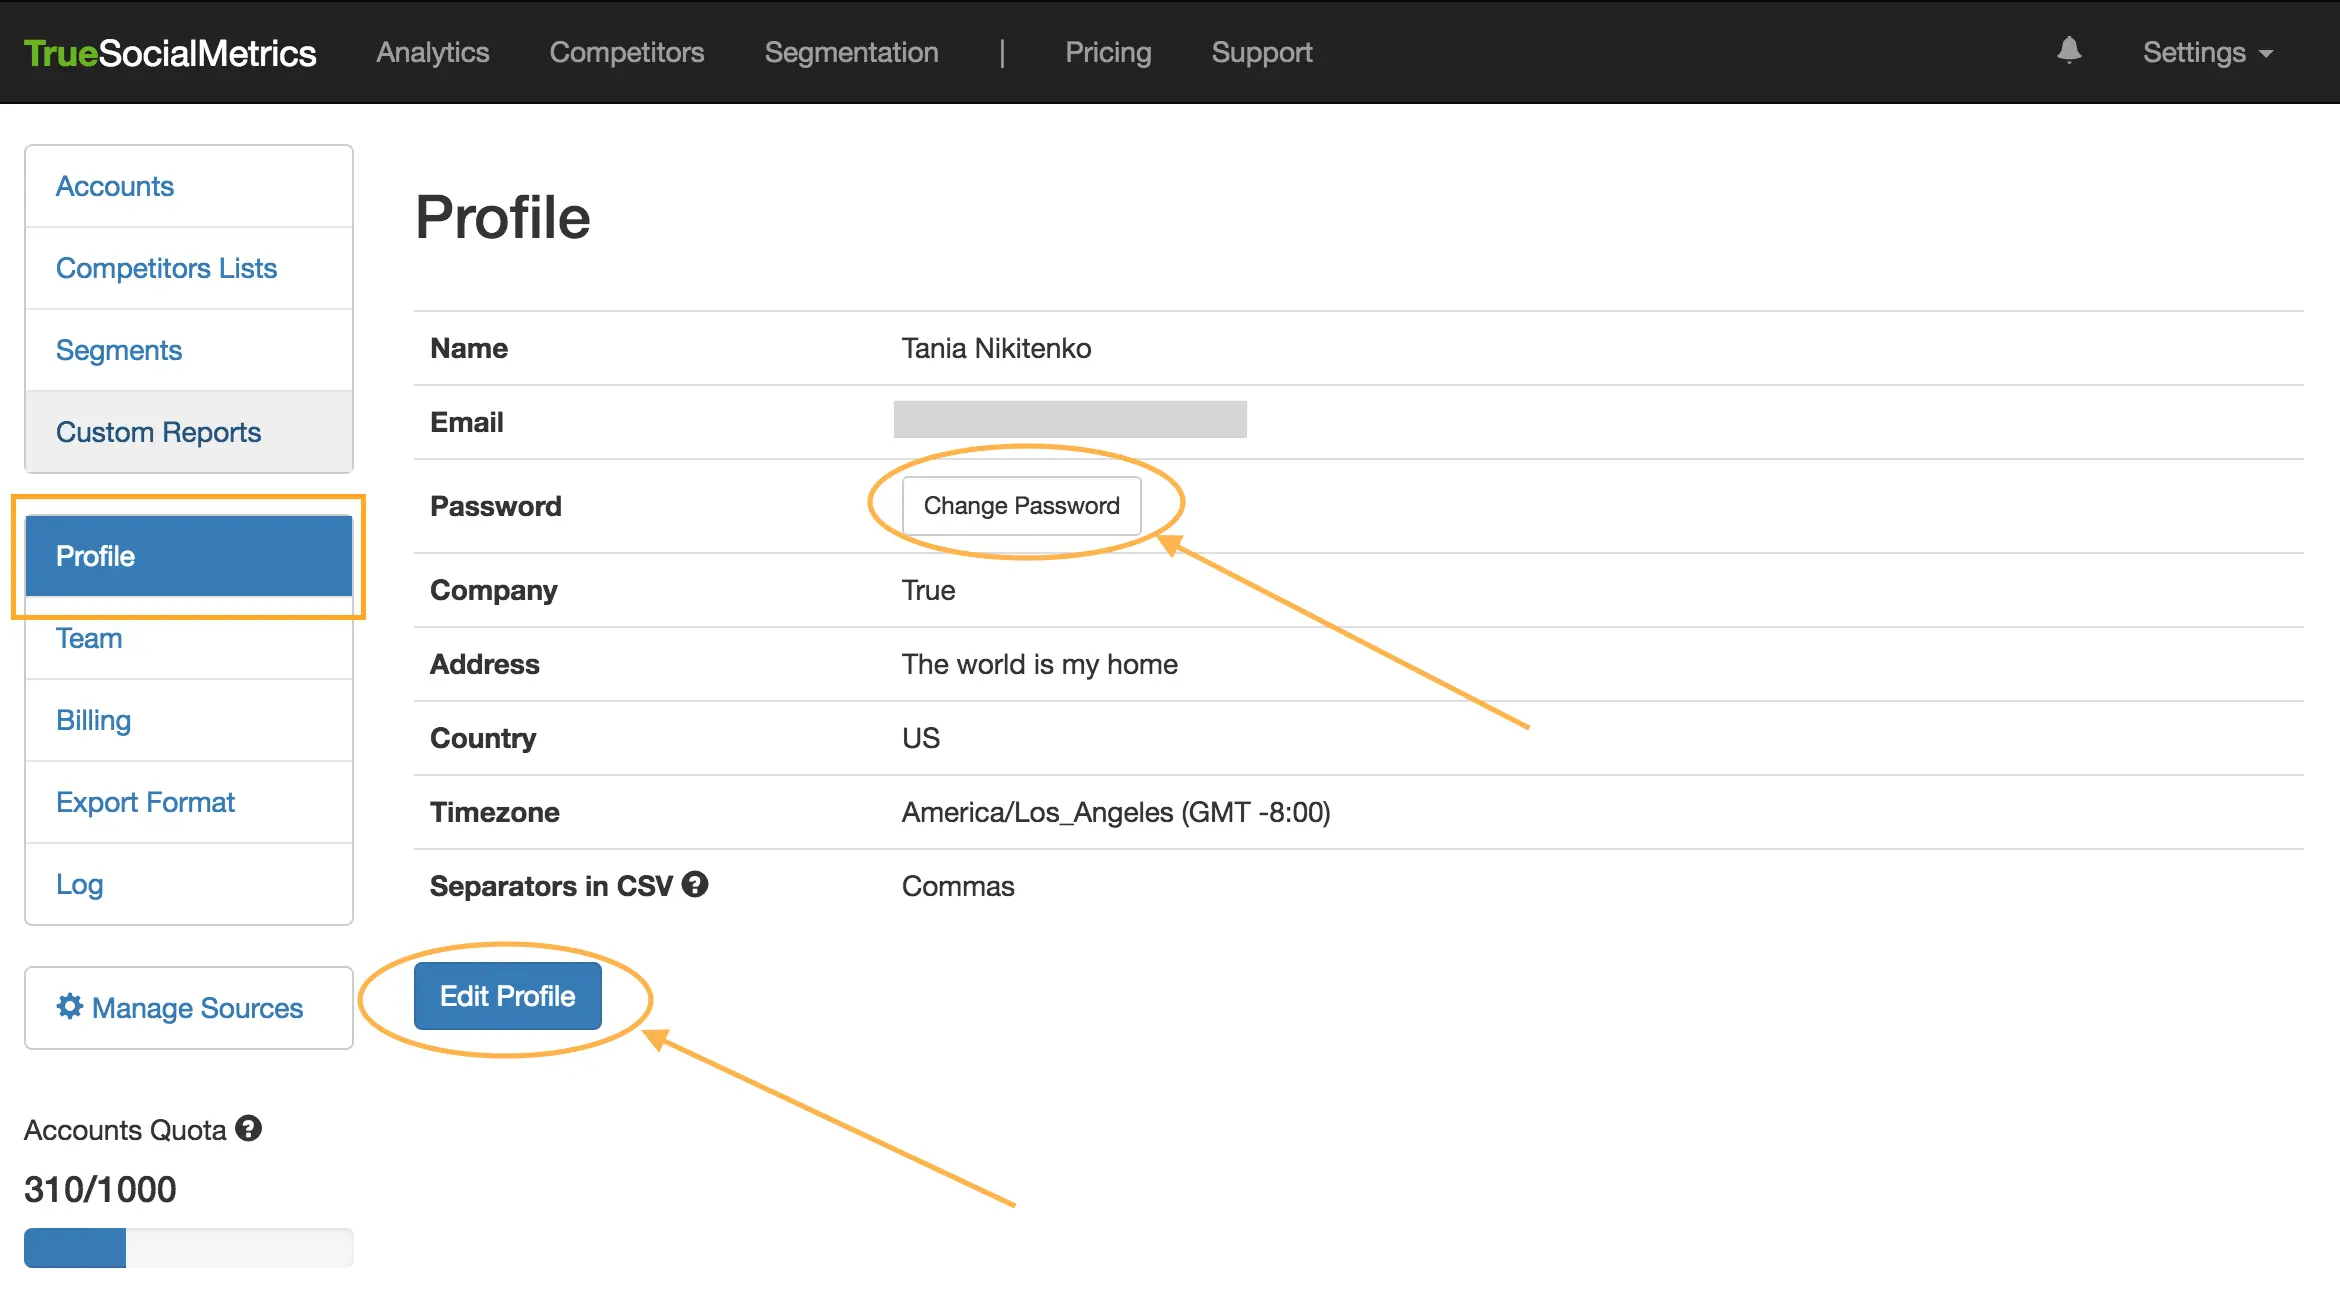The height and width of the screenshot is (1308, 2340).
Task: View the Log page
Action: click(x=80, y=885)
